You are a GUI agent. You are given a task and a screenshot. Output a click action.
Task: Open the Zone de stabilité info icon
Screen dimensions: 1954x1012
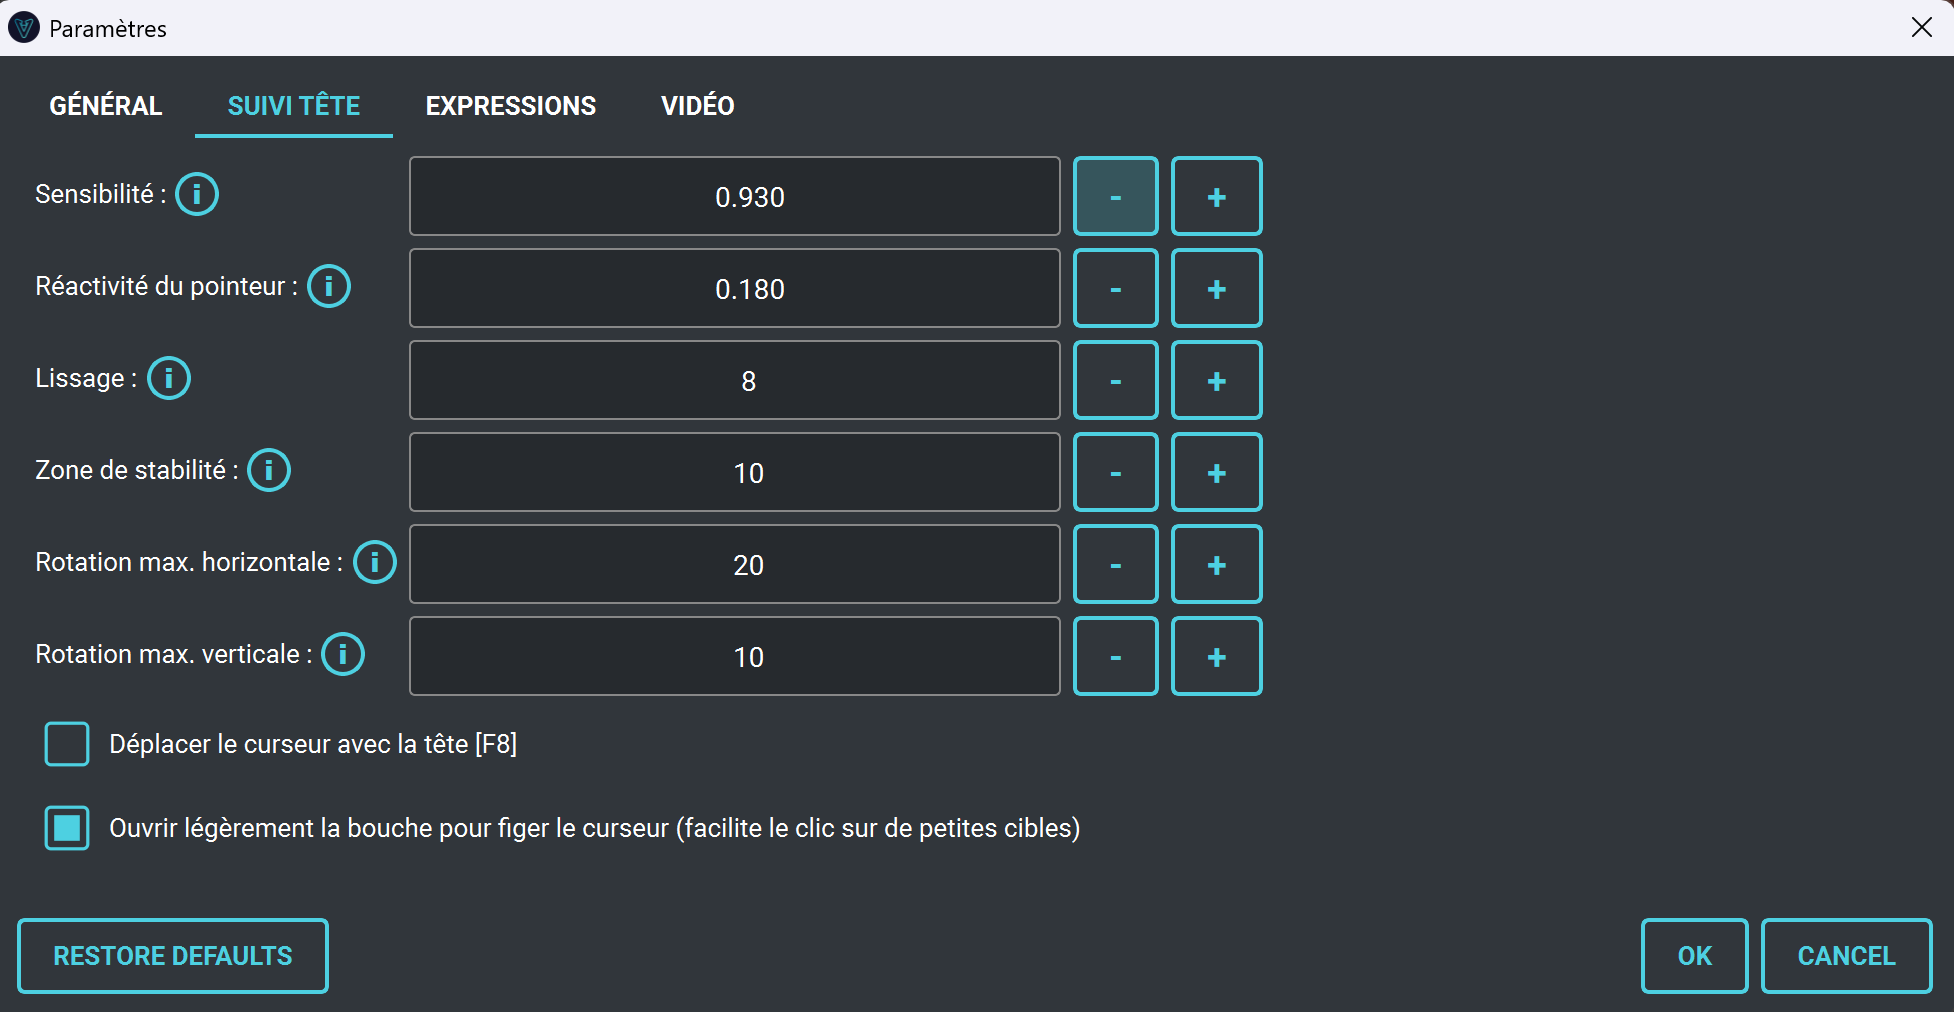[x=268, y=470]
